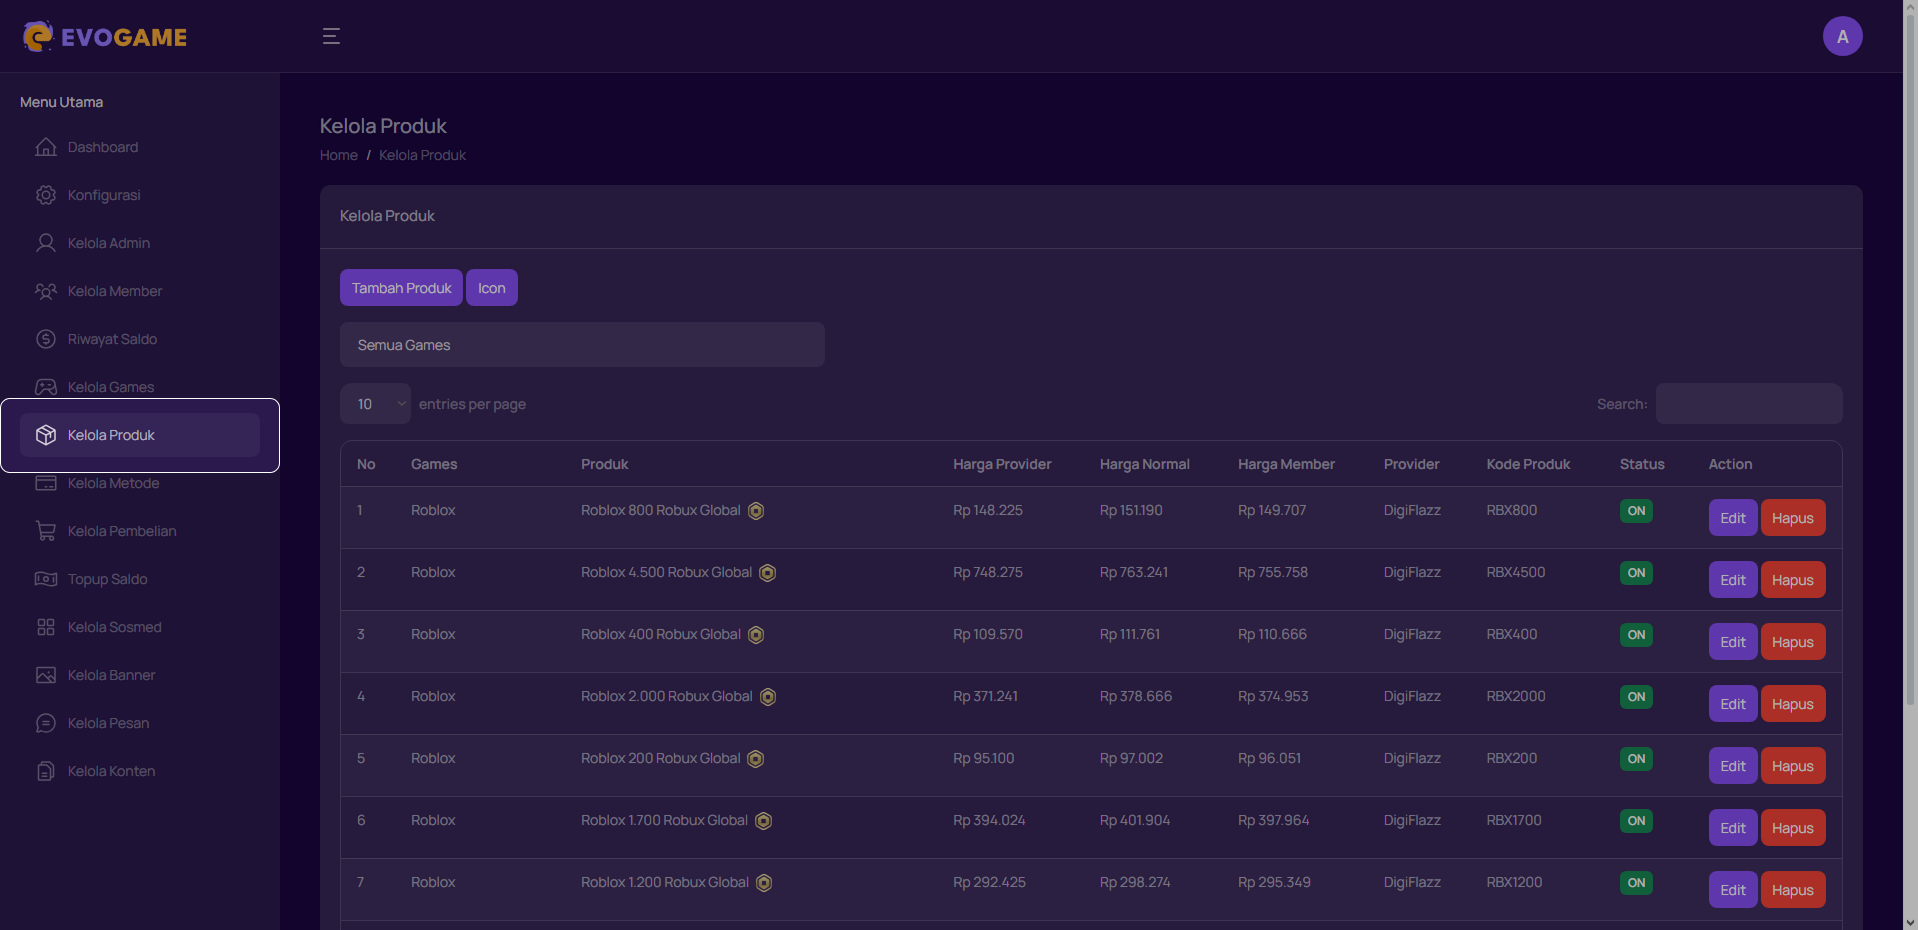
Task: Sort by Produk column header
Action: point(605,464)
